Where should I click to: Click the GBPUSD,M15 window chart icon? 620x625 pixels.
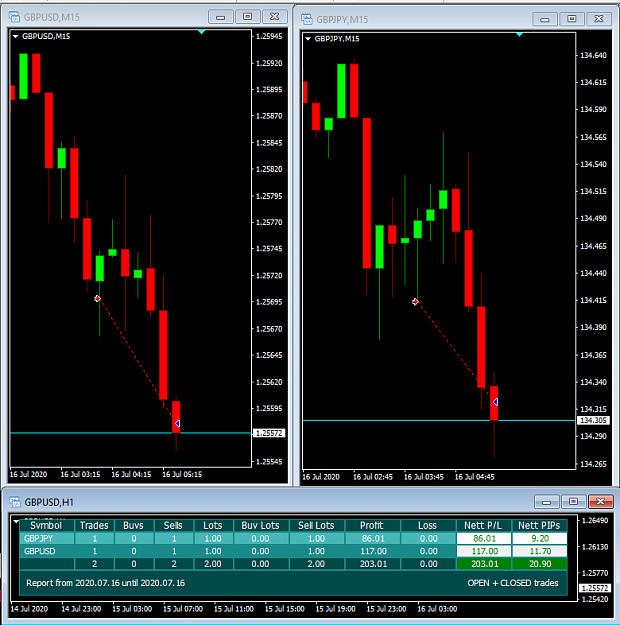15,17
